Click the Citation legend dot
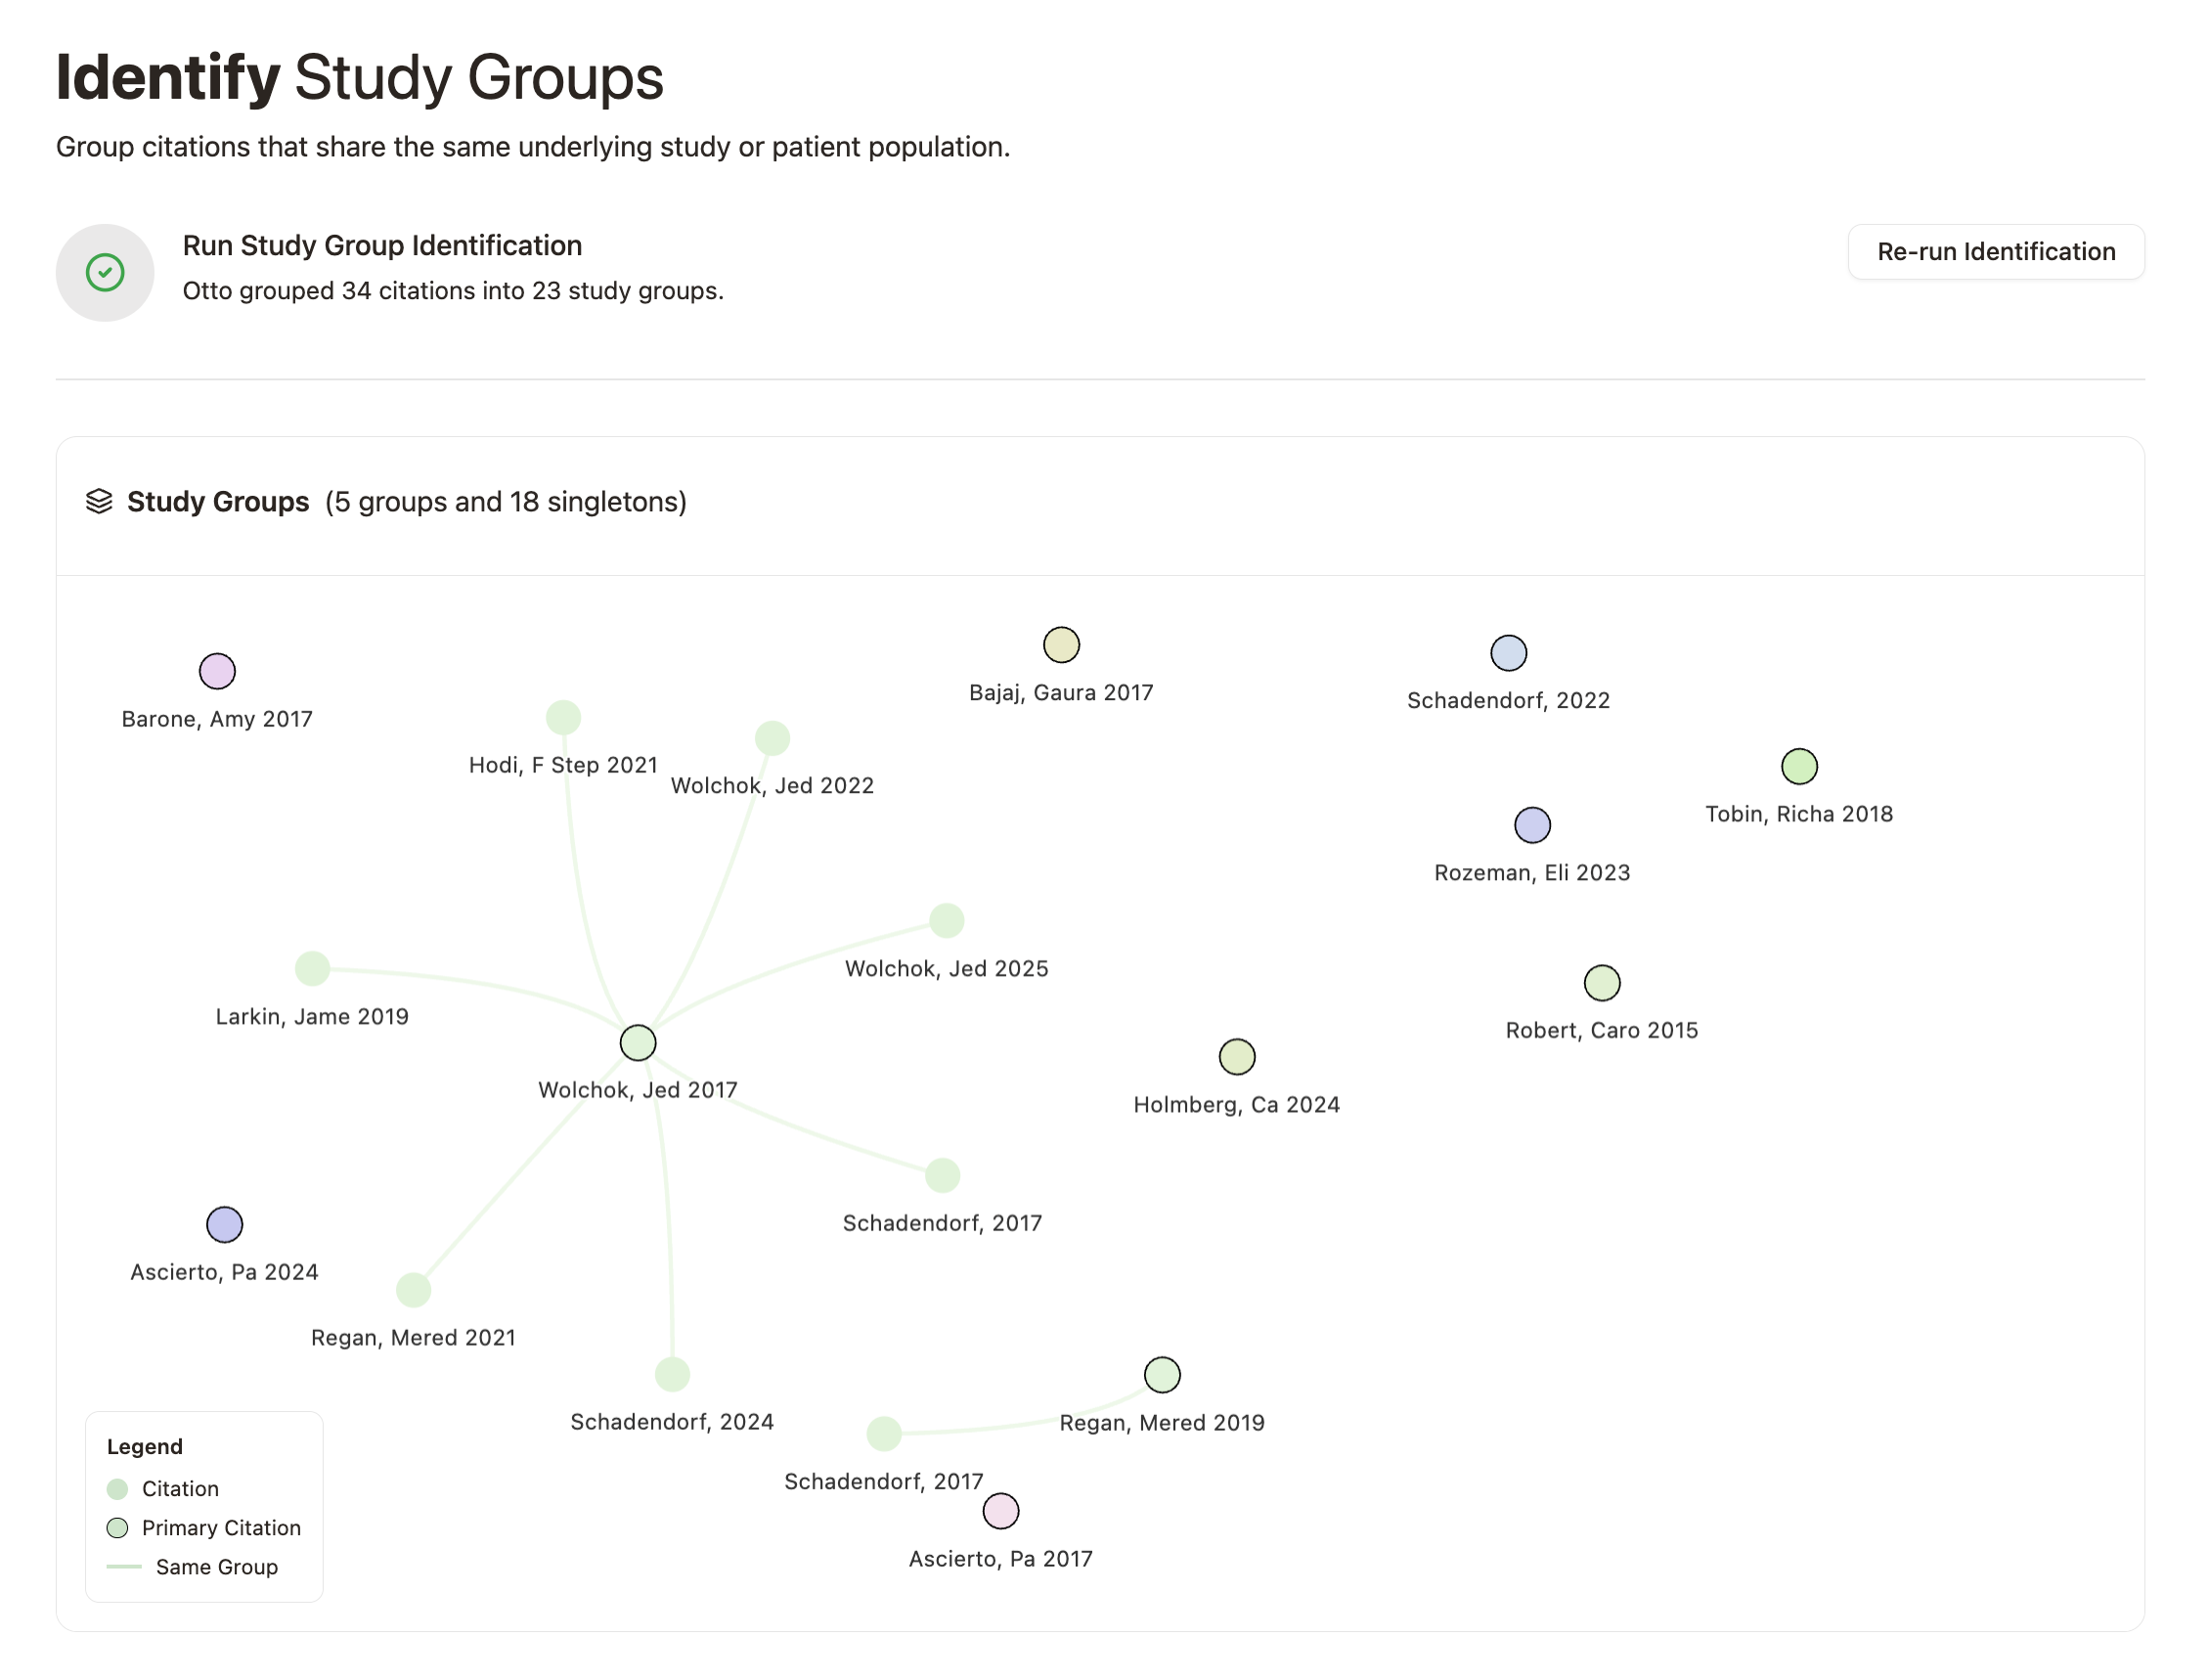 click(x=119, y=1489)
